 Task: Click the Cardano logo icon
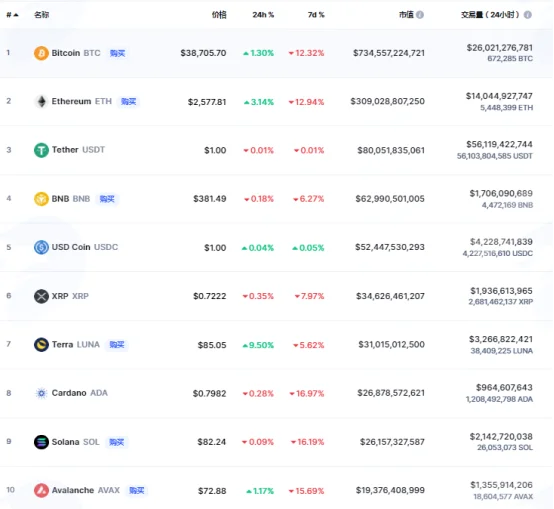point(41,393)
